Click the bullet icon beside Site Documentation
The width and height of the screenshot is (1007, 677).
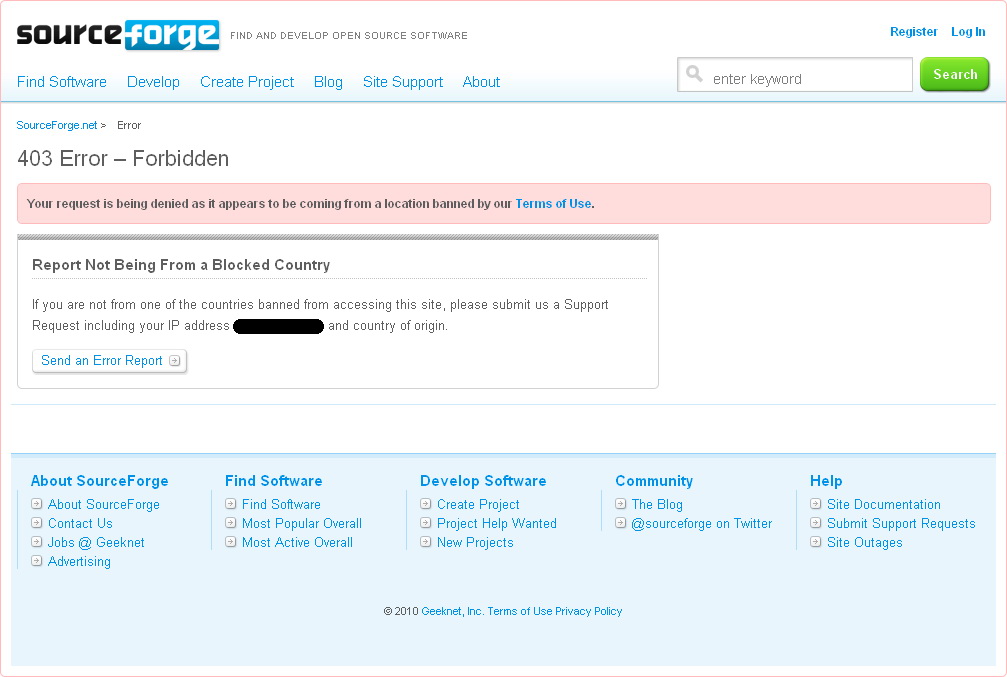coord(816,504)
